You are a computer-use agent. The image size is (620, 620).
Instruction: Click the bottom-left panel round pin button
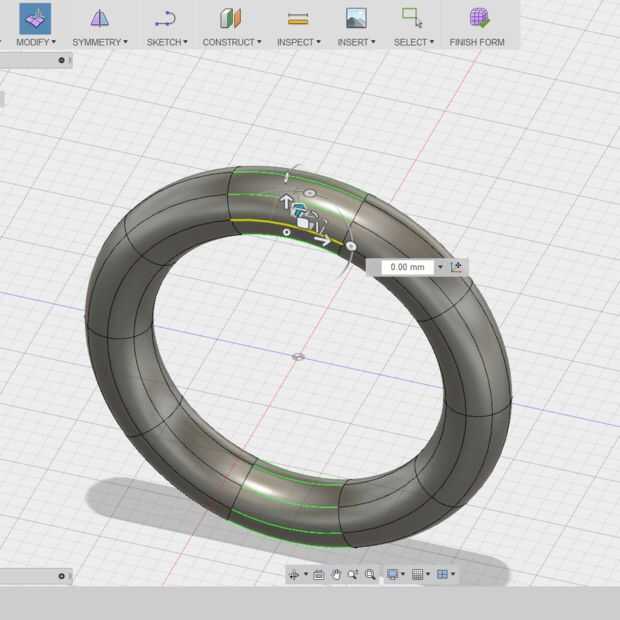click(61, 576)
